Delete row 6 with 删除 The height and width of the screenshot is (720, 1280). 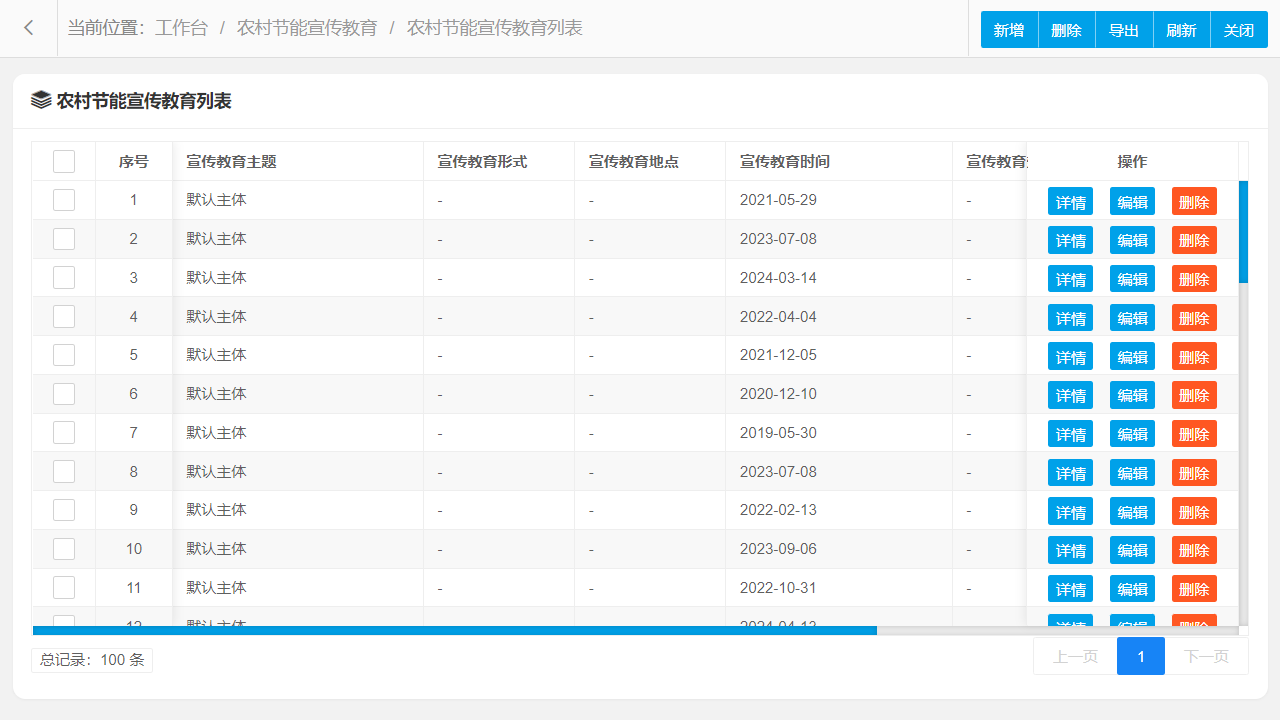coord(1194,395)
